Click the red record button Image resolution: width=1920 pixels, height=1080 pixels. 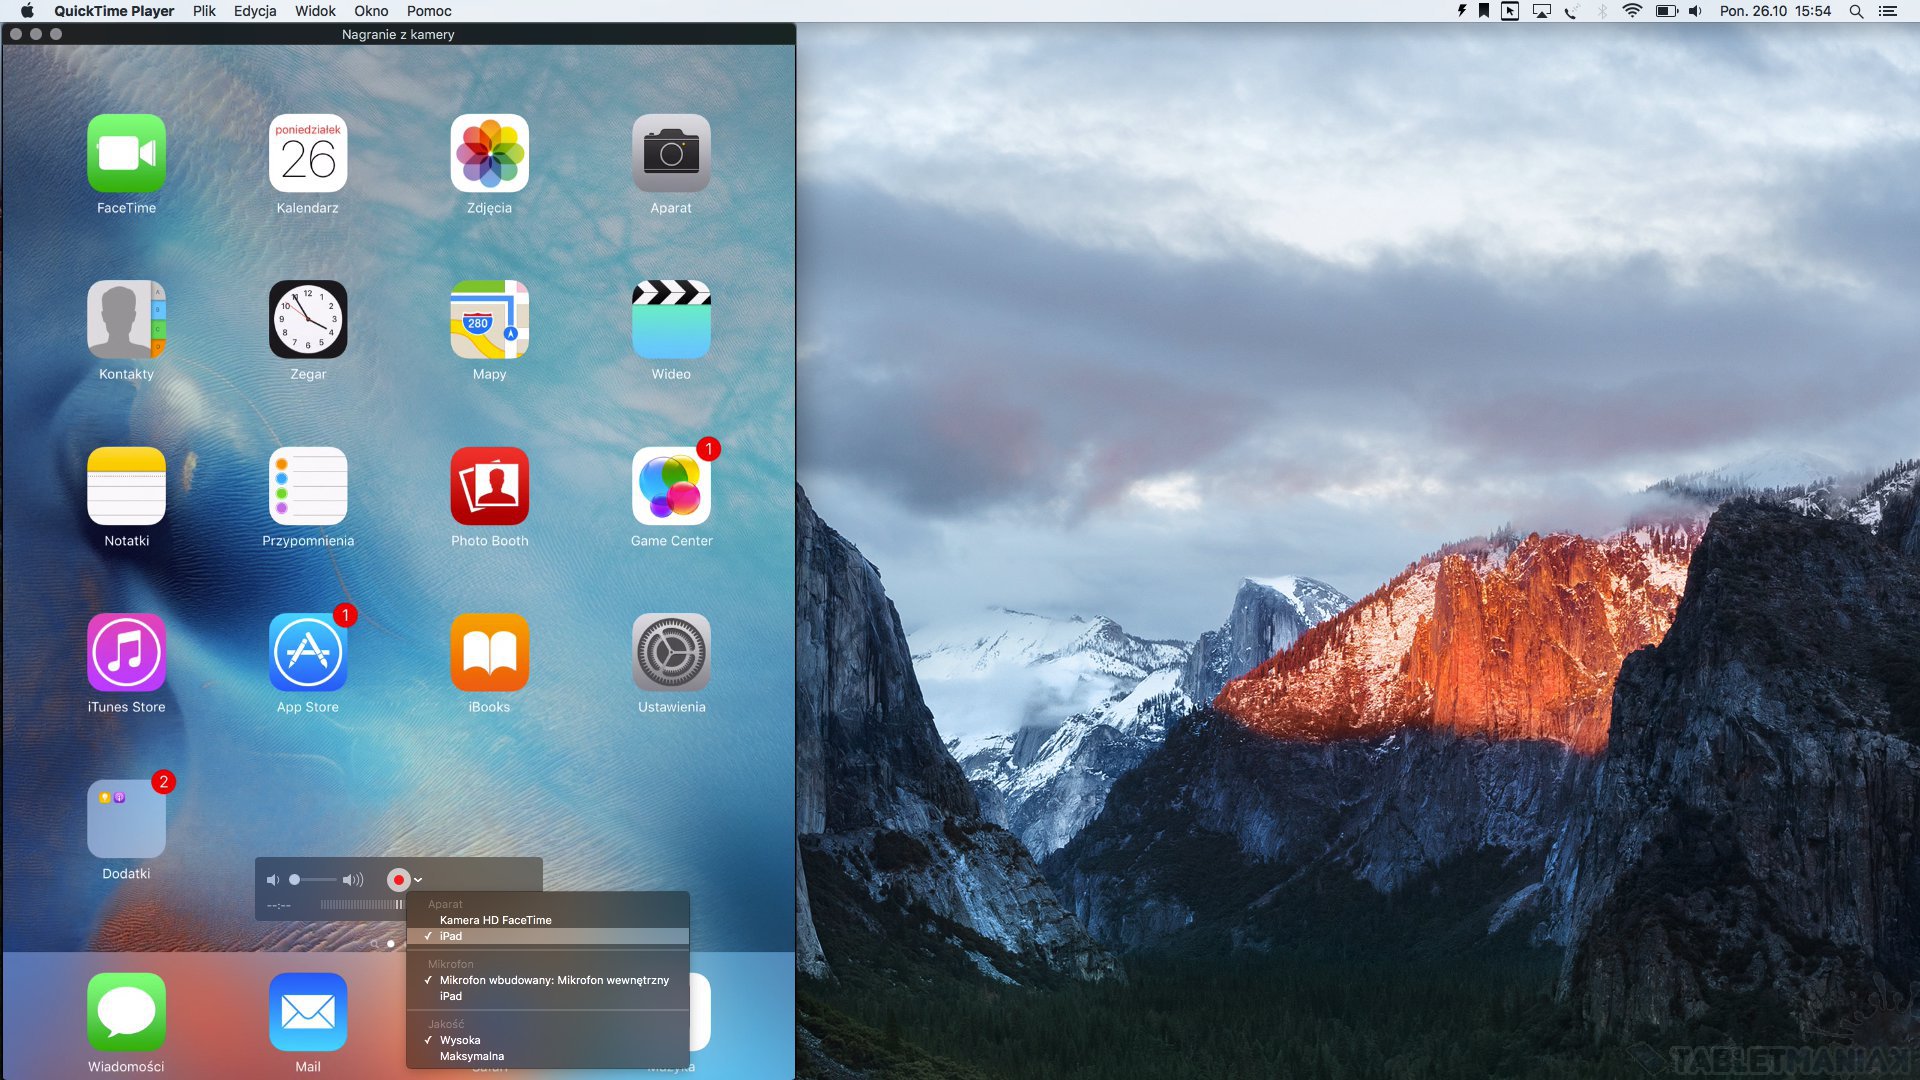[x=398, y=880]
